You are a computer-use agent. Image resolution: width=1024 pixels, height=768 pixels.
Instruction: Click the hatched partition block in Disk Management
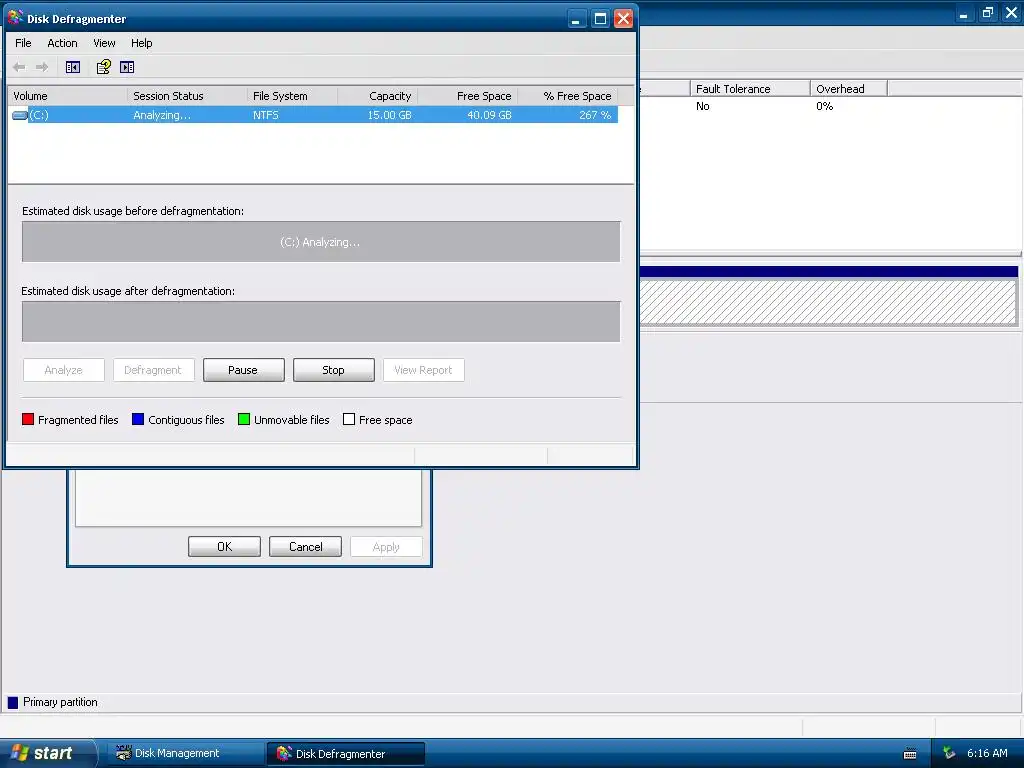point(828,302)
